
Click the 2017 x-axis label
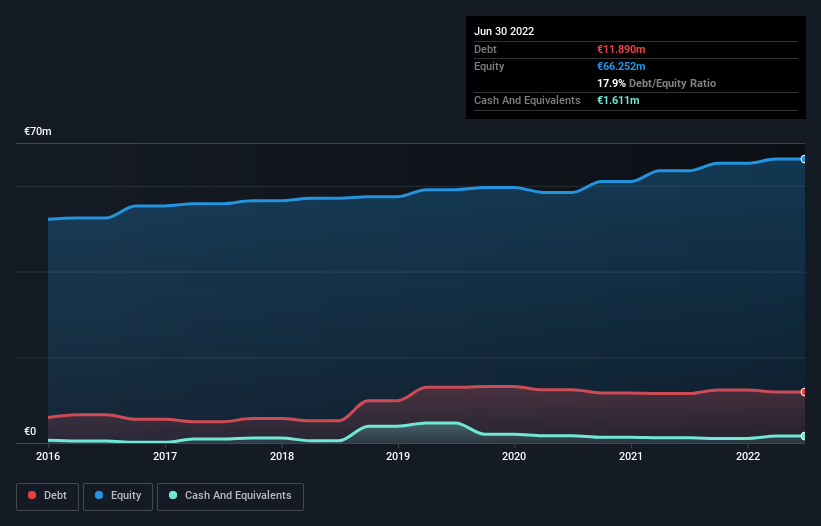click(165, 456)
